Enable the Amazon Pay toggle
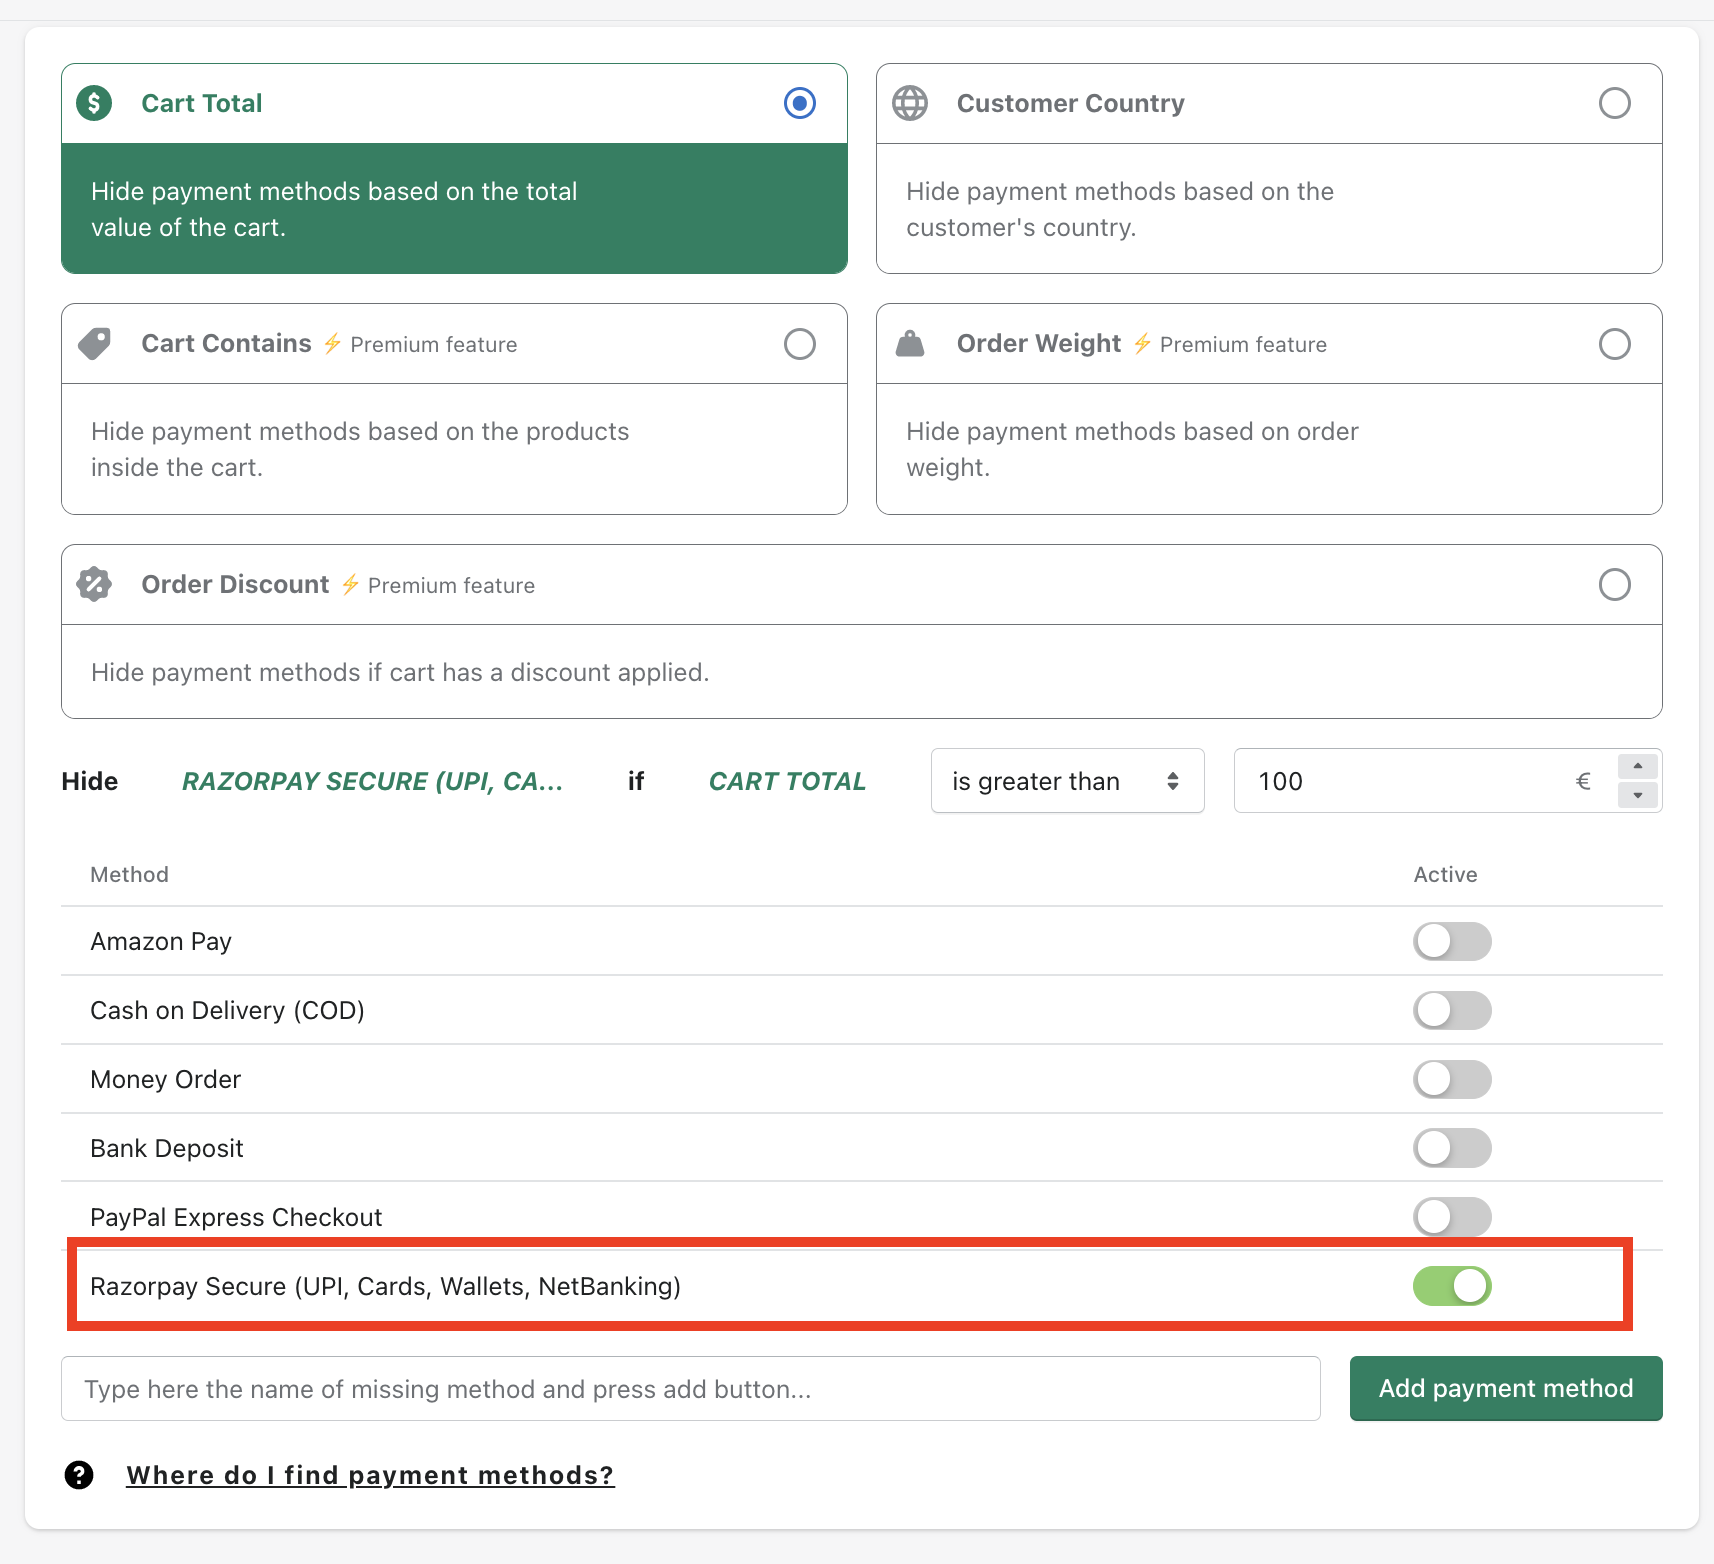 (1452, 941)
